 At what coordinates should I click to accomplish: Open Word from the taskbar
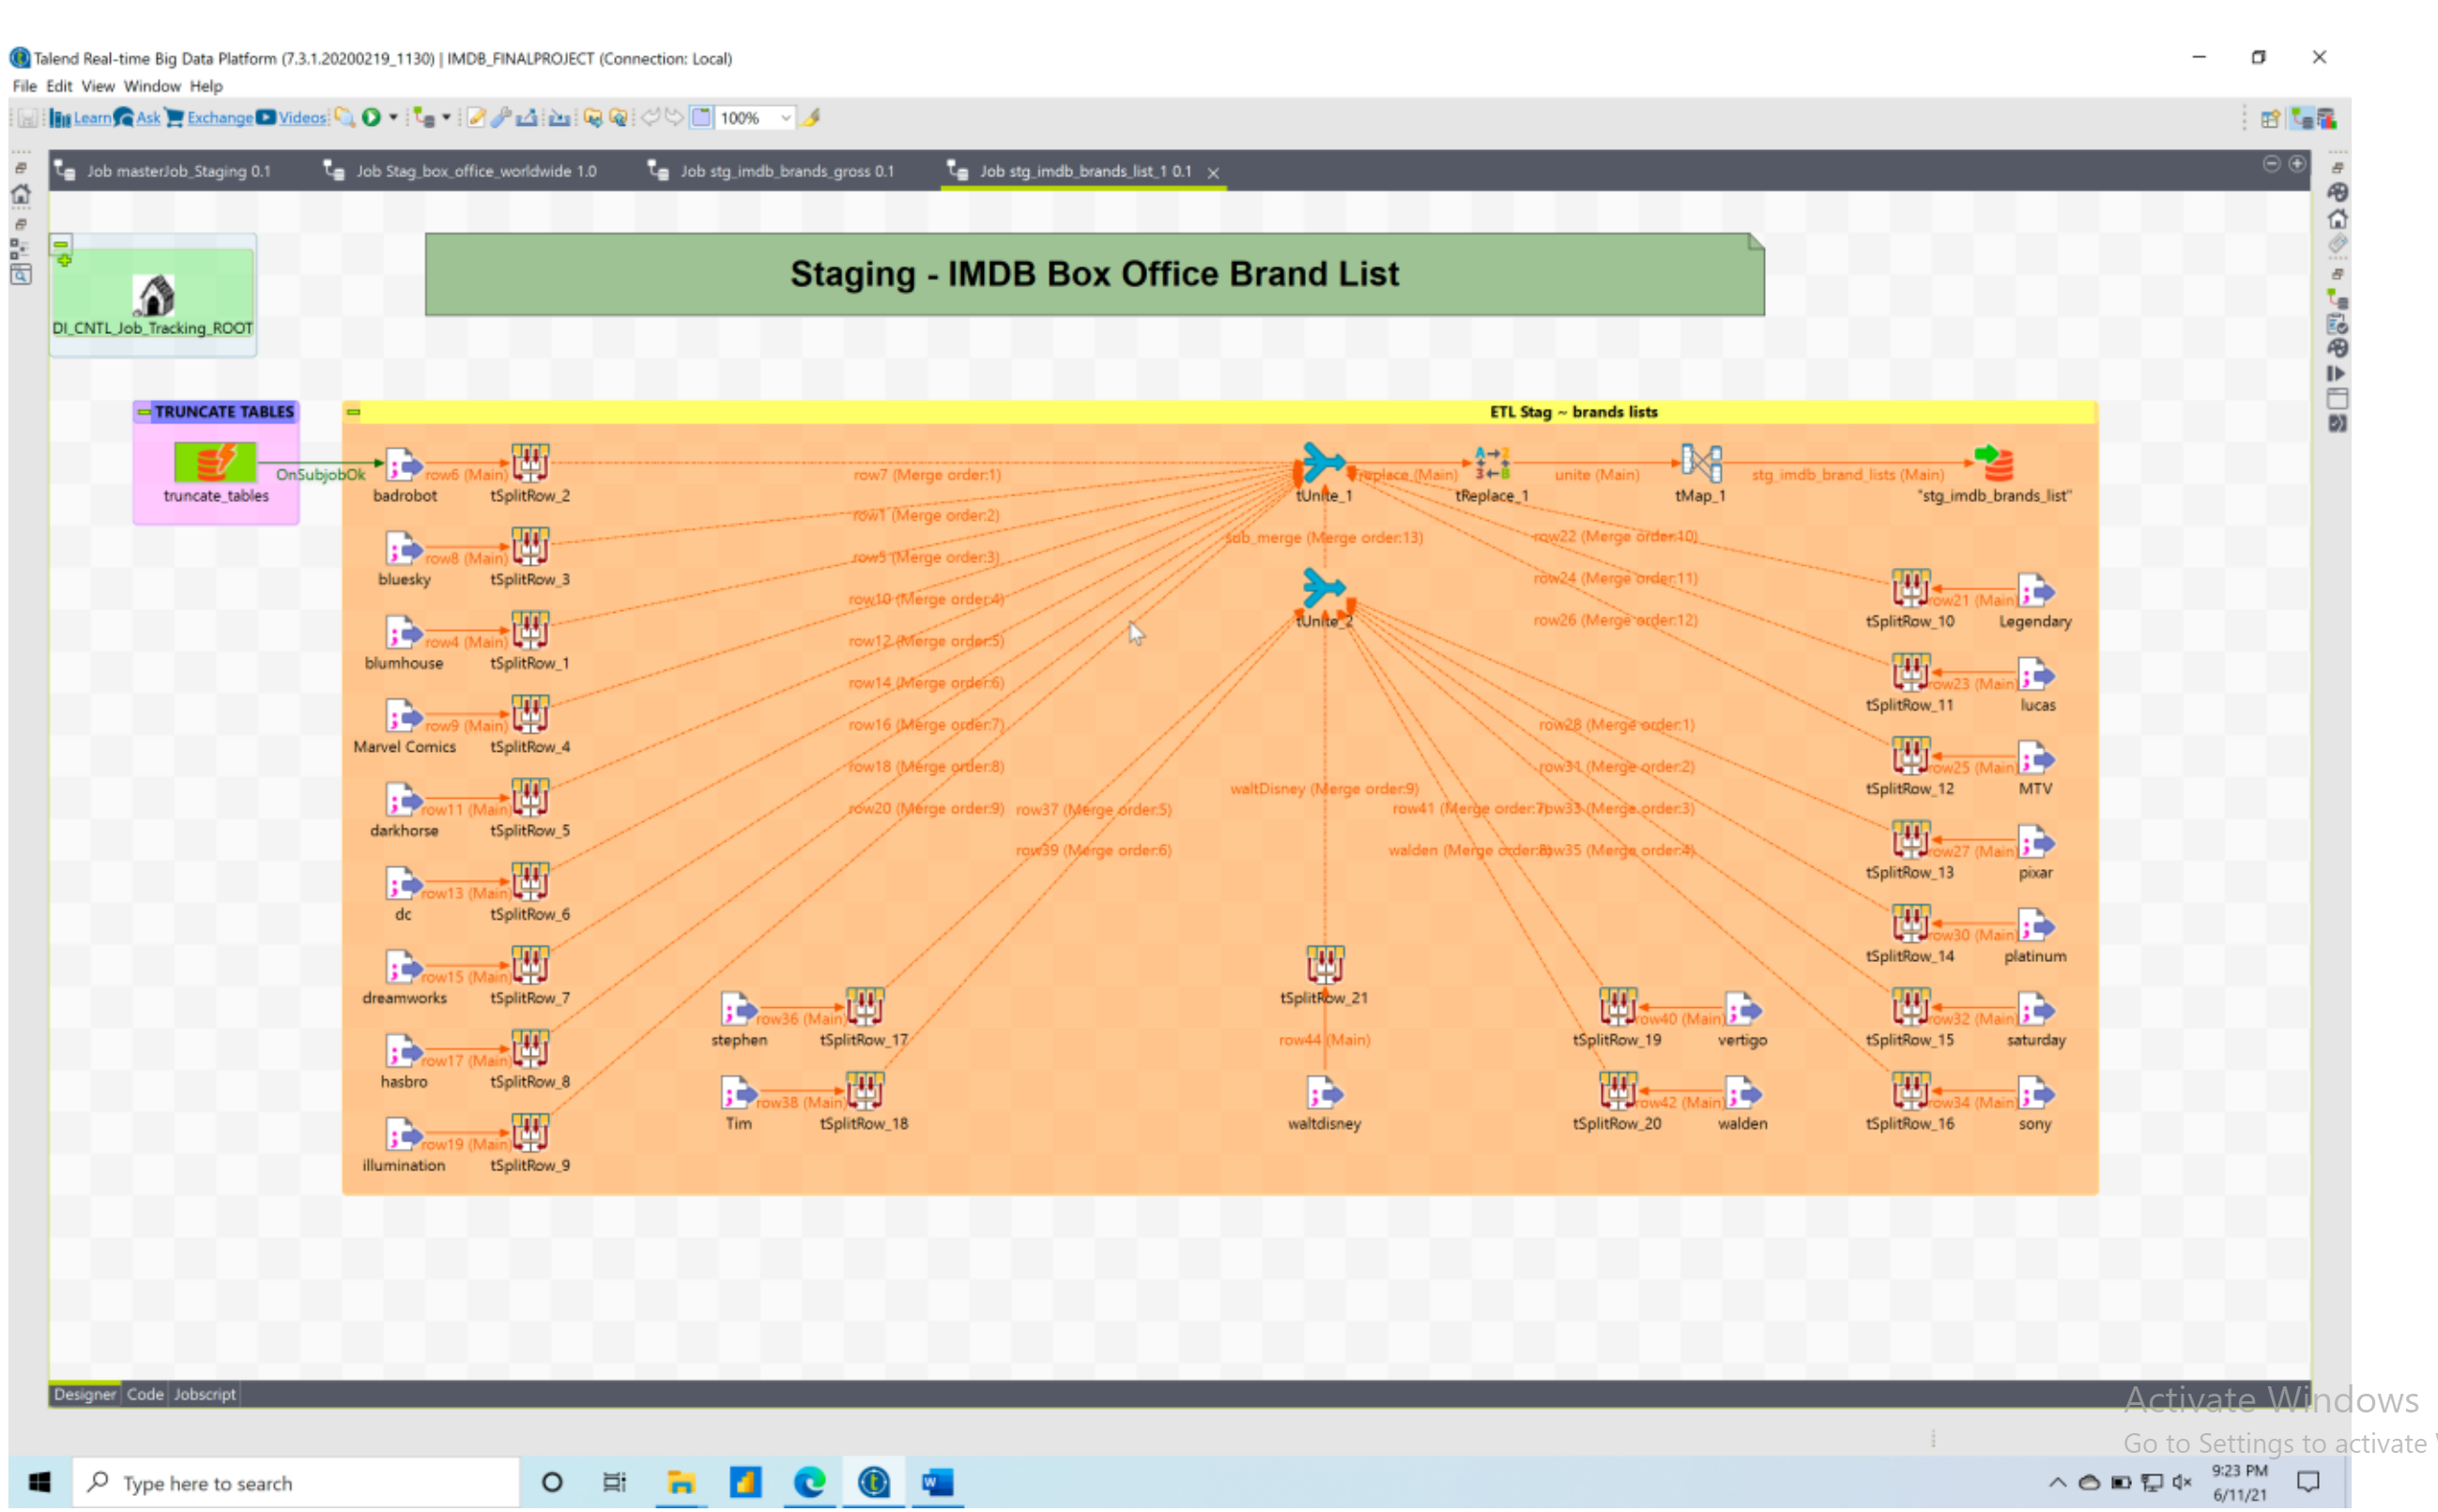tap(937, 1482)
